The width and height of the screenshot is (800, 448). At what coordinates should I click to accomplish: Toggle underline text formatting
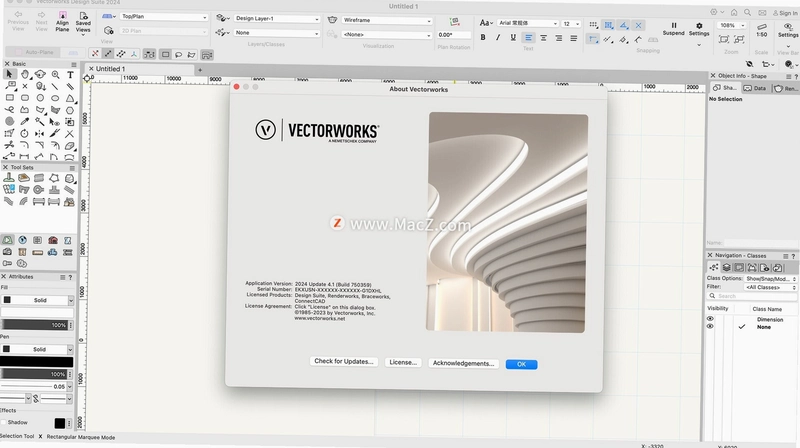coord(513,38)
